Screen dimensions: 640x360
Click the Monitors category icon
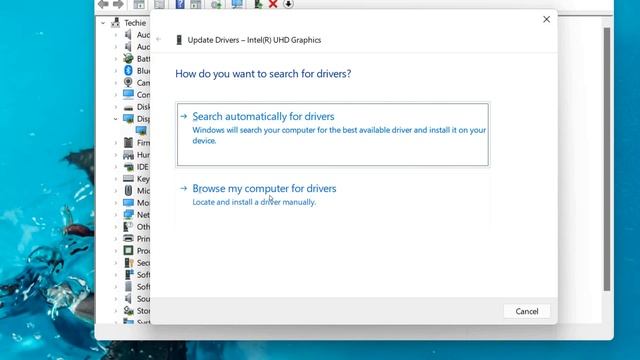128,202
